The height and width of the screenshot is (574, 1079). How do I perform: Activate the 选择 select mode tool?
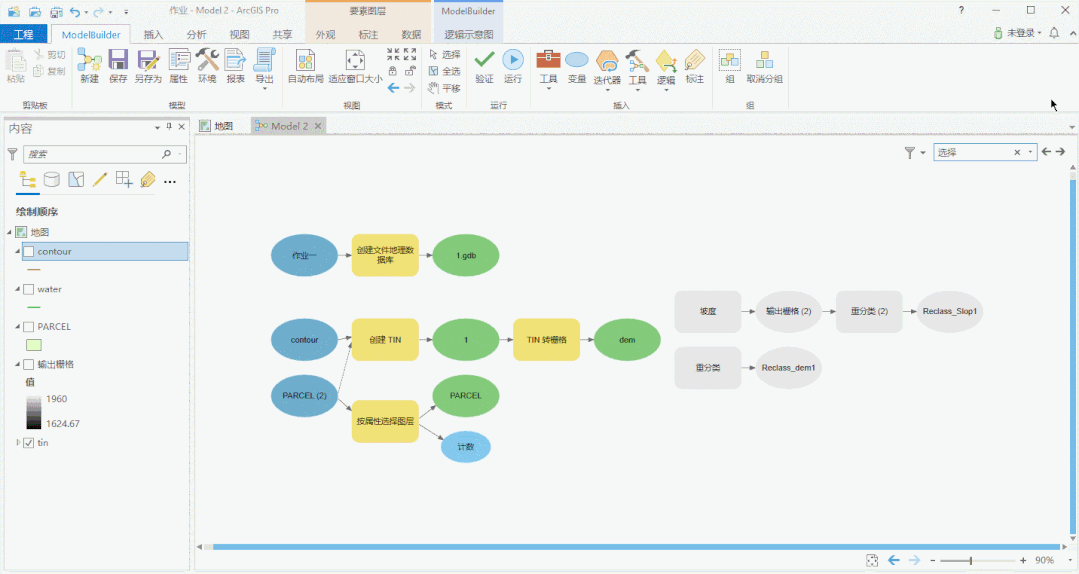click(x=444, y=54)
